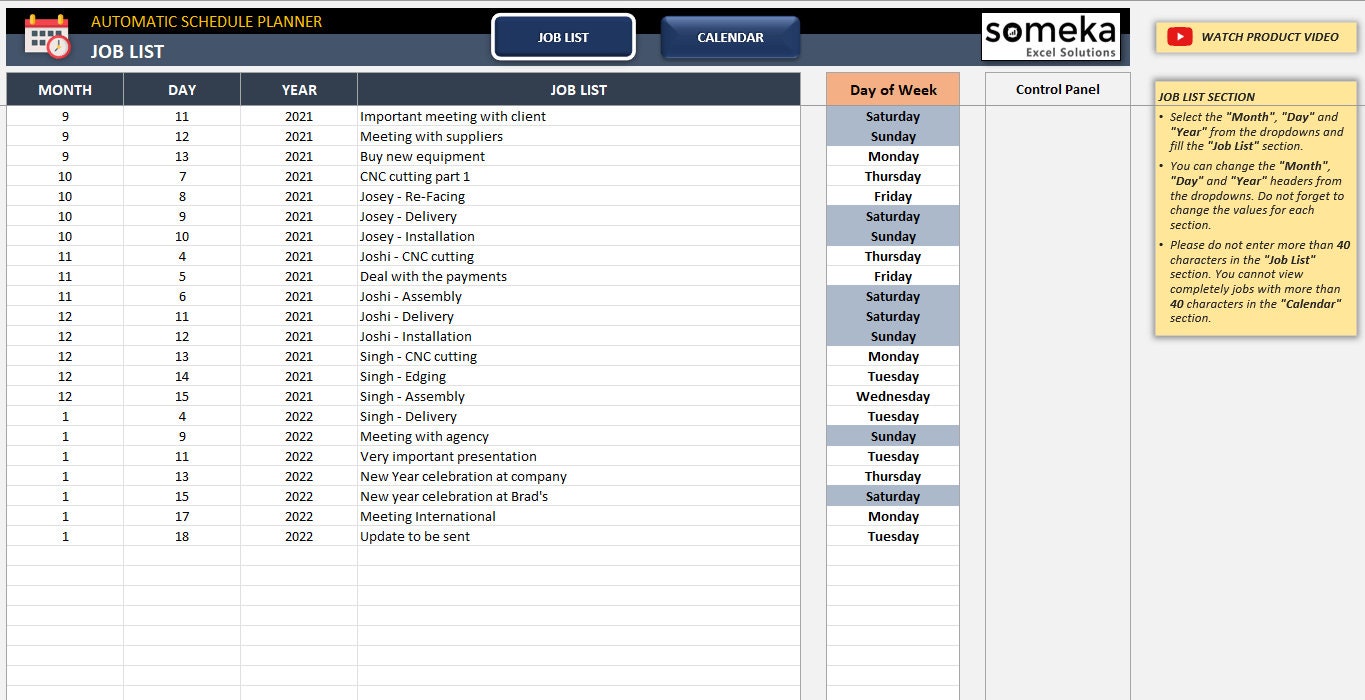Viewport: 1365px width, 700px height.
Task: Select the year cell showing 2022 for 'Singh - Delivery'
Action: click(x=298, y=416)
